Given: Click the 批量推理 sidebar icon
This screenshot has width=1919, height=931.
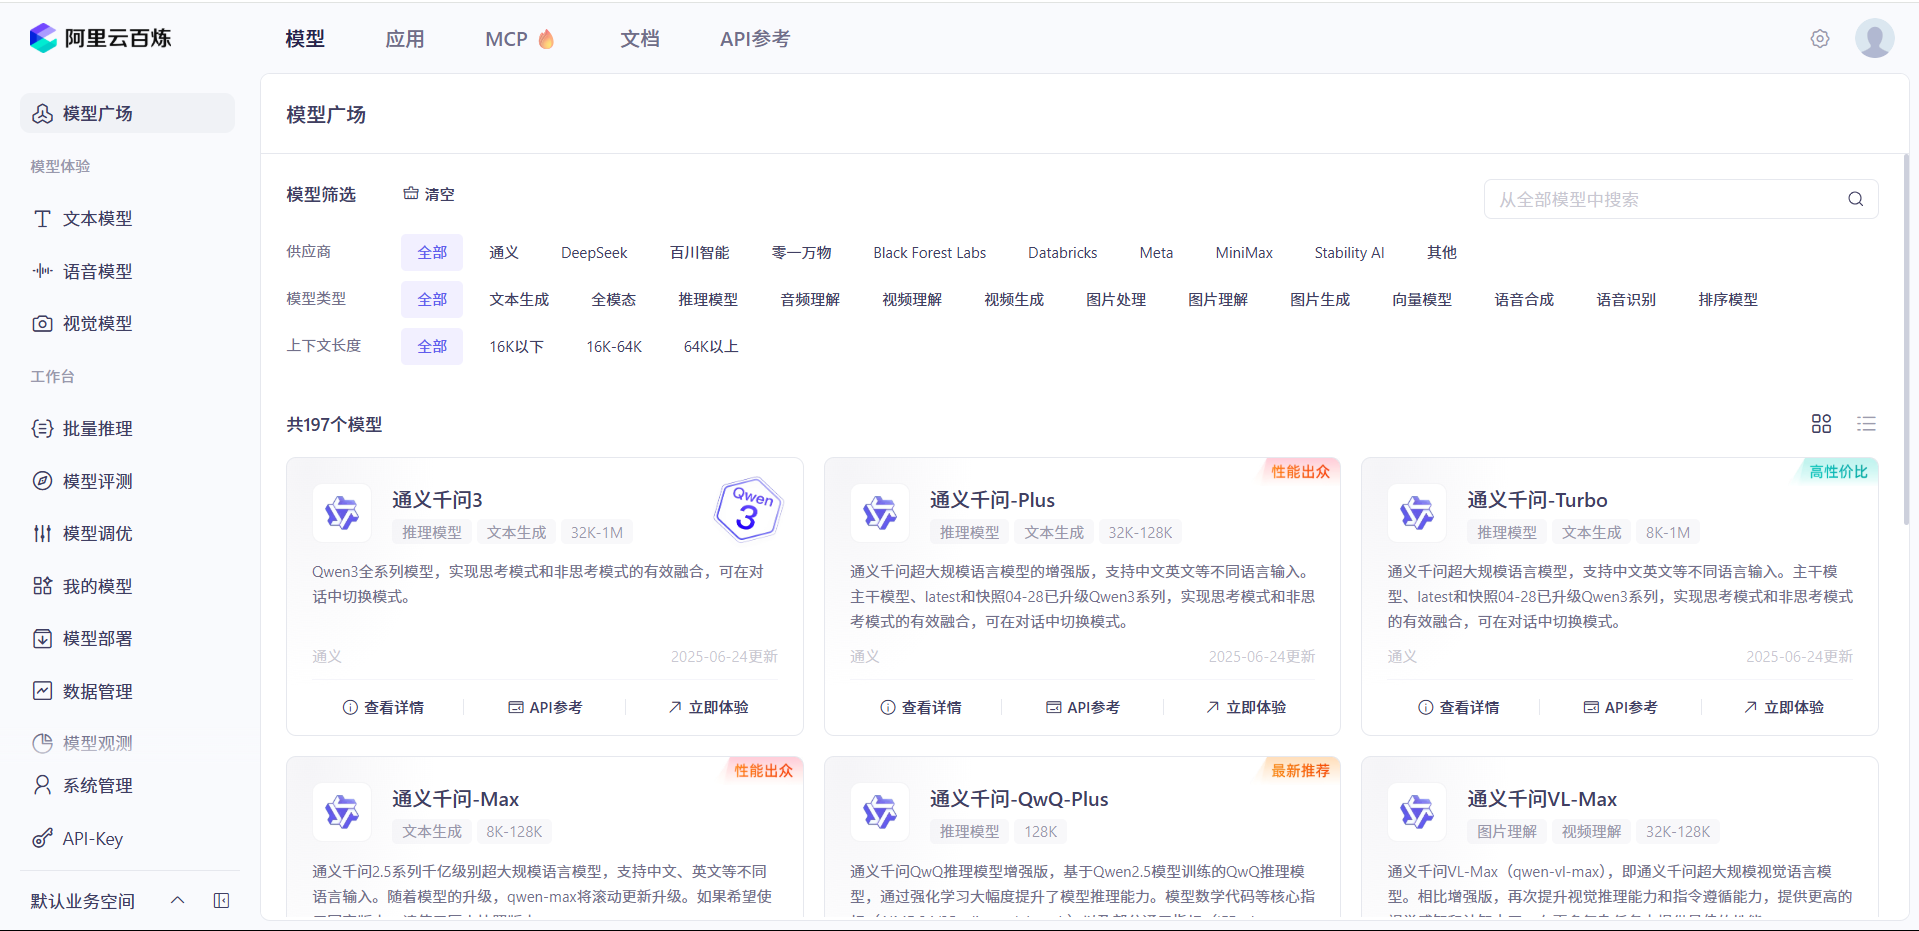Looking at the screenshot, I should click(x=42, y=428).
